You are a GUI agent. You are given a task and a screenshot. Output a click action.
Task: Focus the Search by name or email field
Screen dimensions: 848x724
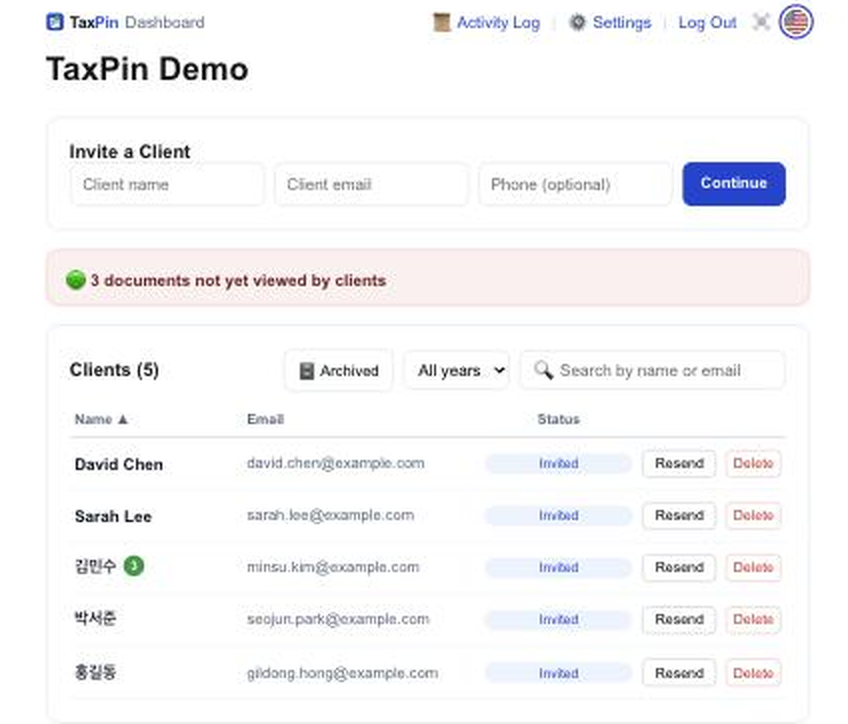pyautogui.click(x=652, y=370)
